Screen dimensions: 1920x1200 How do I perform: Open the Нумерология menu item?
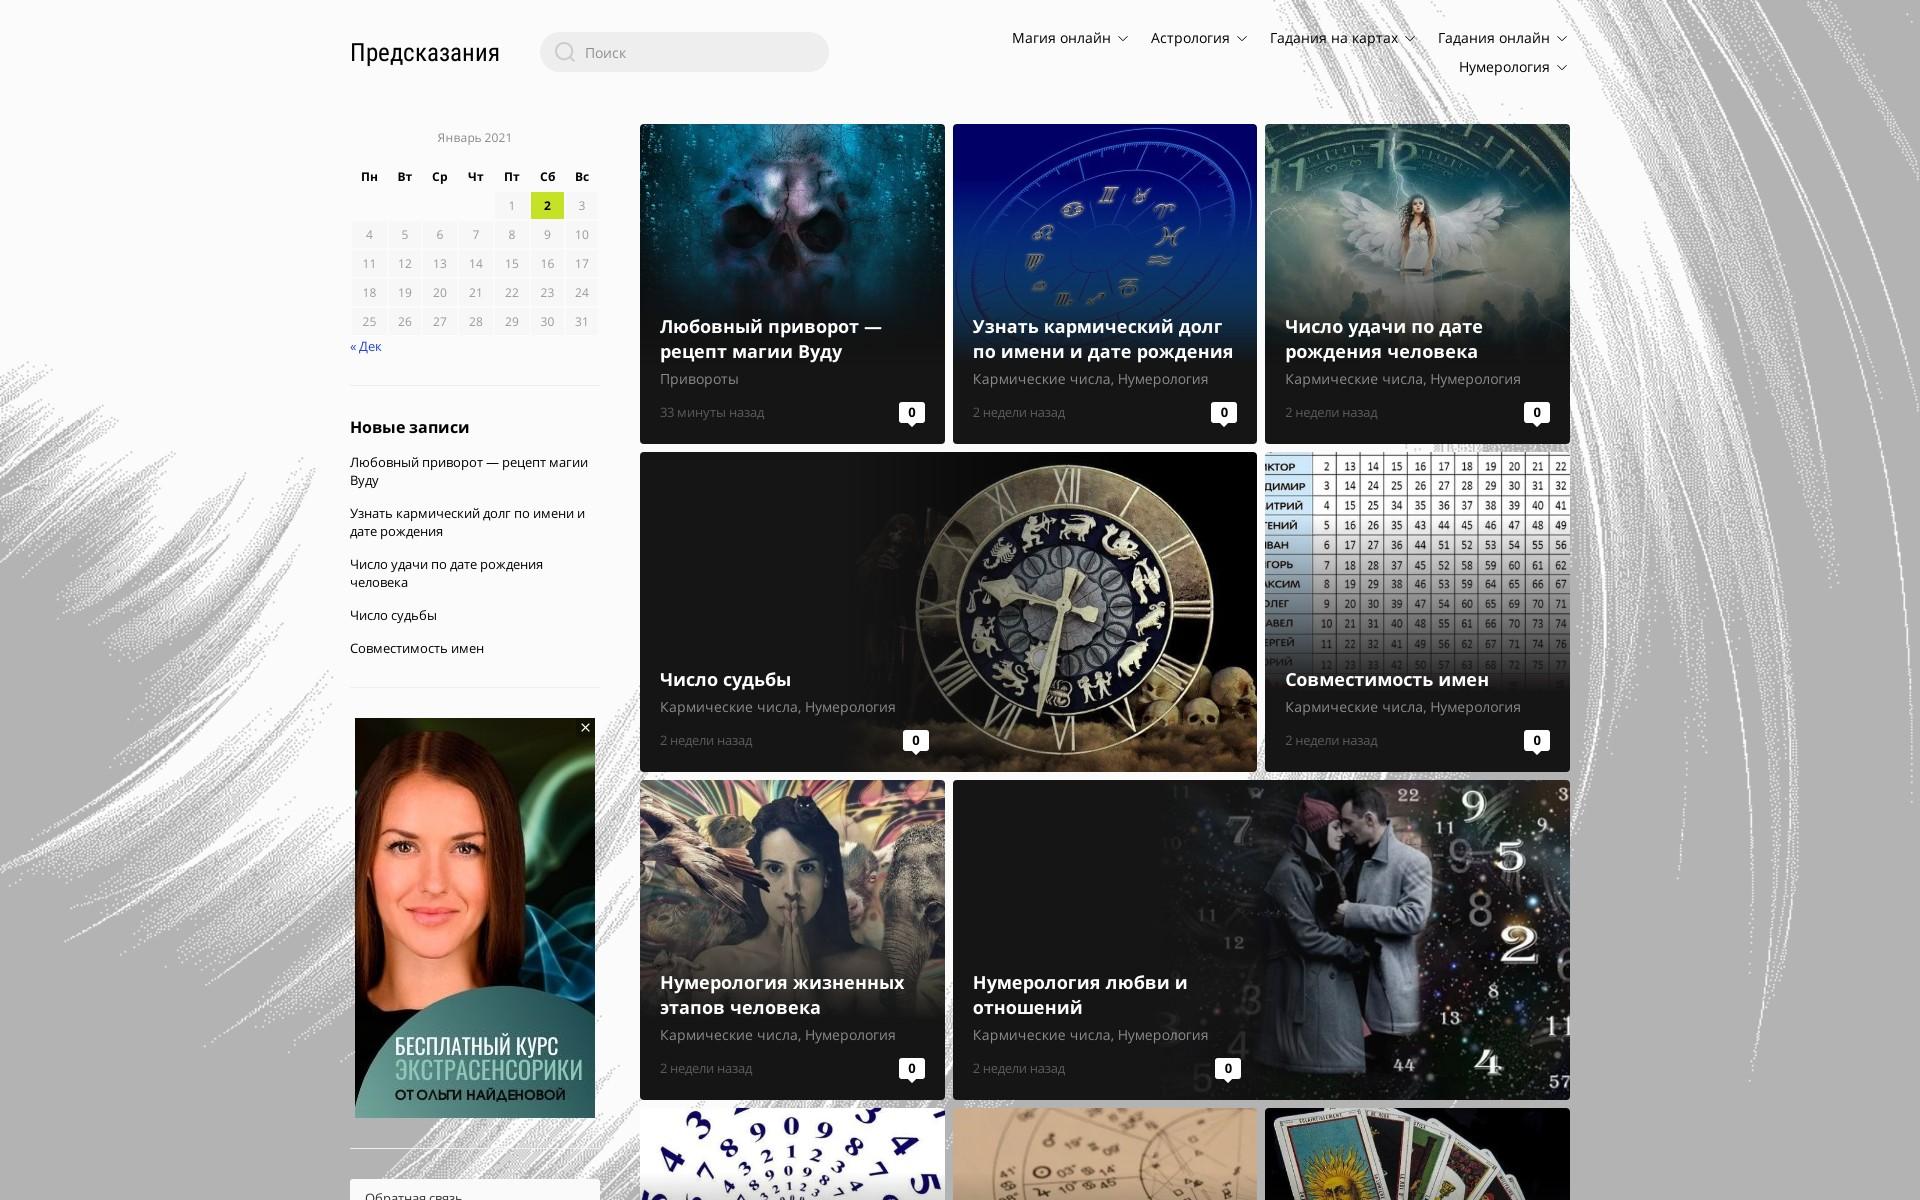(1512, 67)
